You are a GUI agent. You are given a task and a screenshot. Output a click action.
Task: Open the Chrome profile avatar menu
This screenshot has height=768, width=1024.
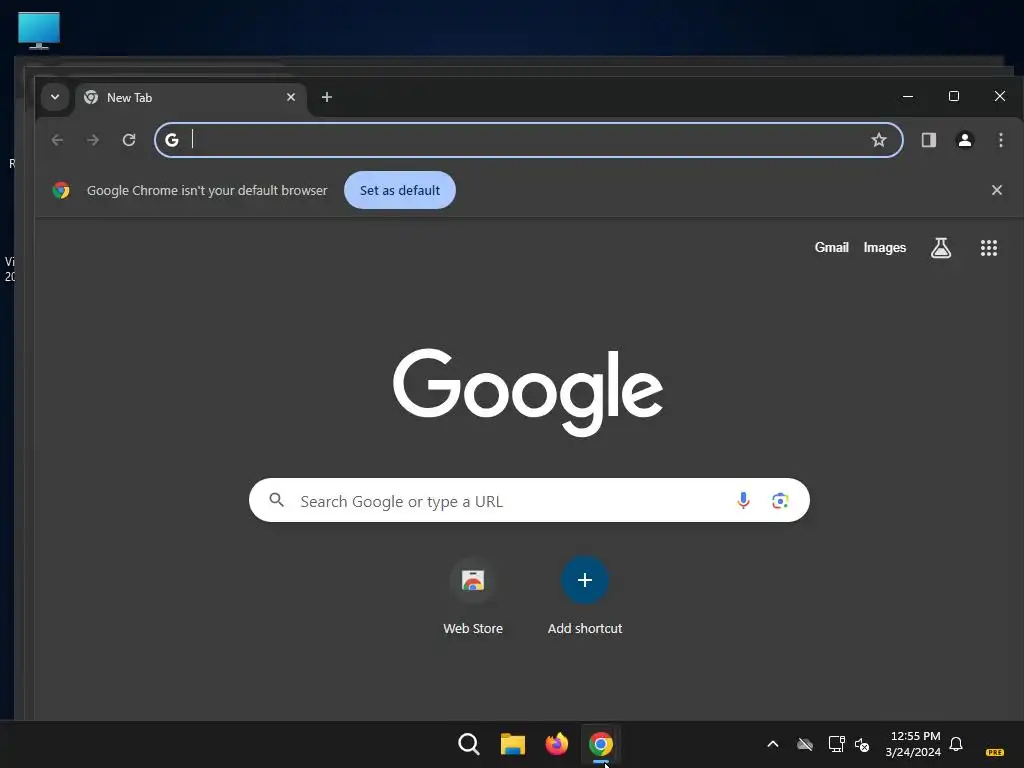(965, 140)
